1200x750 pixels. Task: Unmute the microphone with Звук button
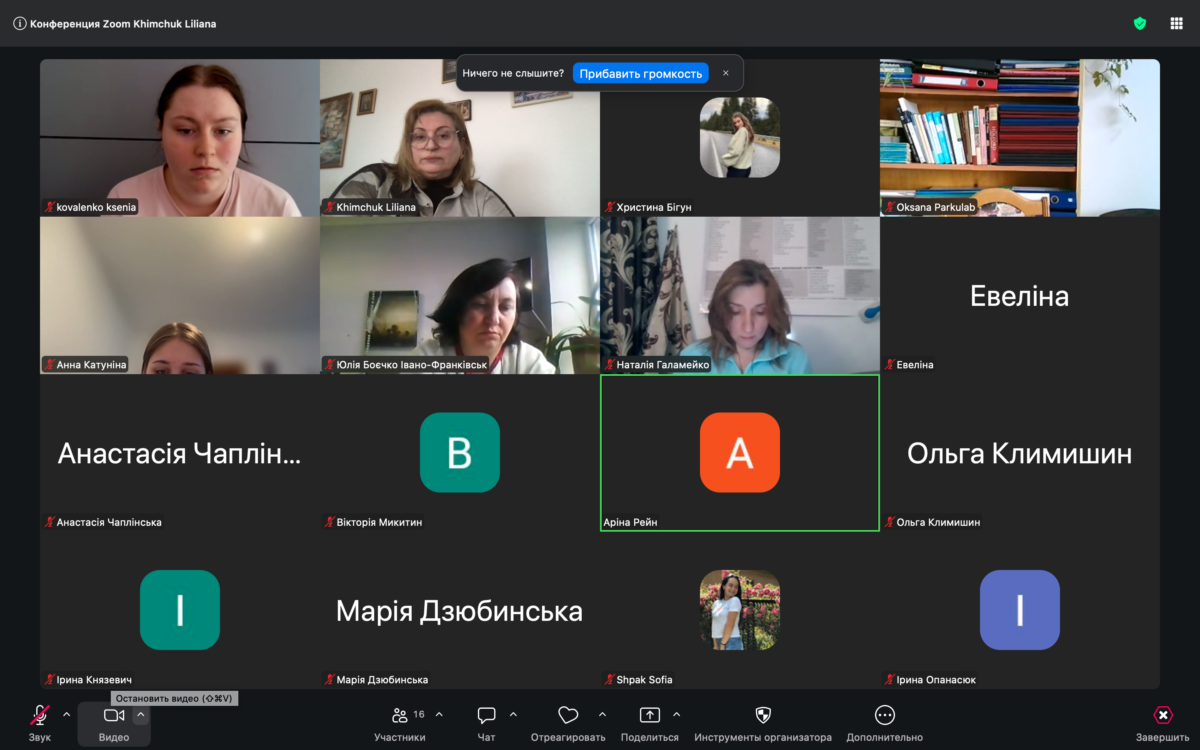tap(39, 723)
